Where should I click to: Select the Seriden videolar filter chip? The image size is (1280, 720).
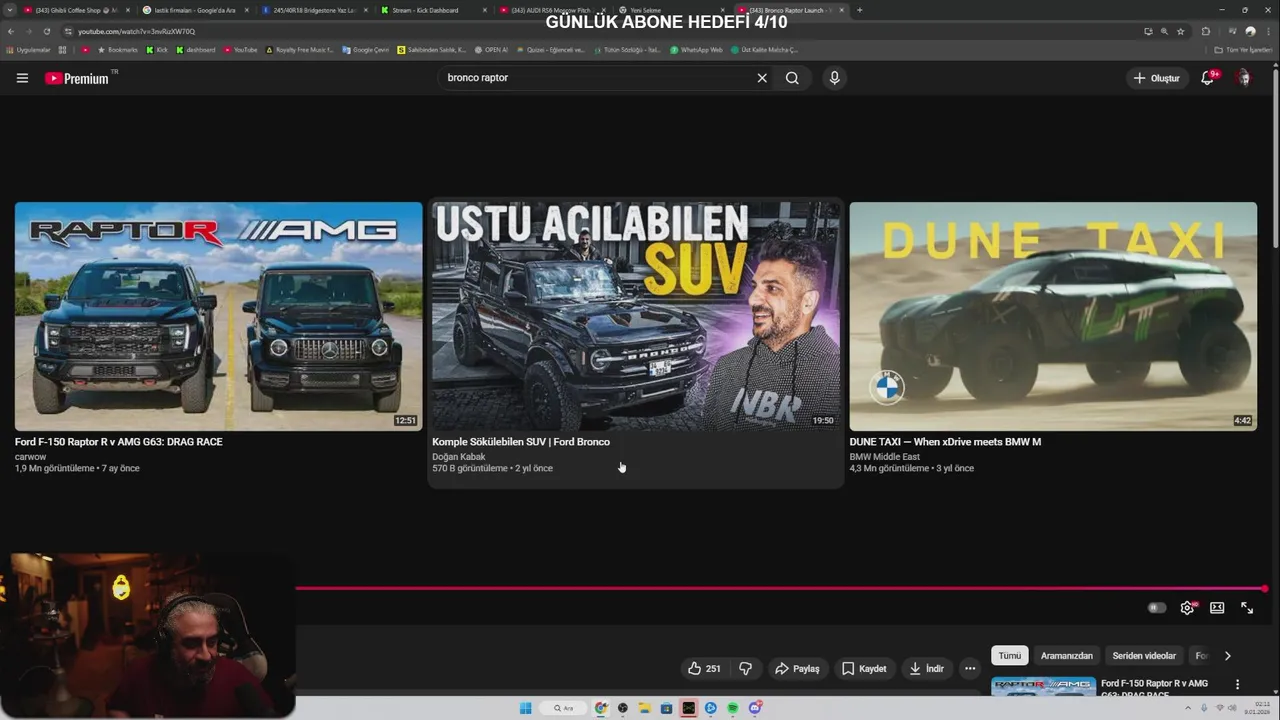click(1144, 656)
